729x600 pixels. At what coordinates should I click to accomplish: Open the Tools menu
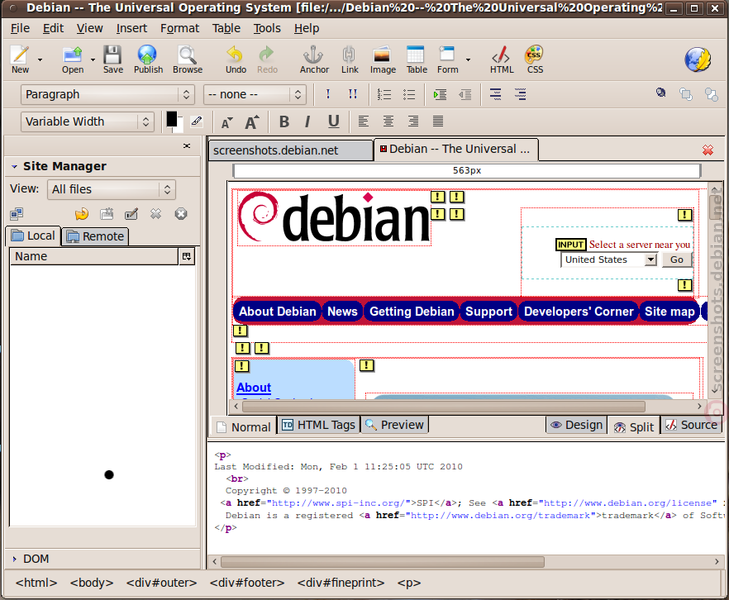tap(267, 28)
